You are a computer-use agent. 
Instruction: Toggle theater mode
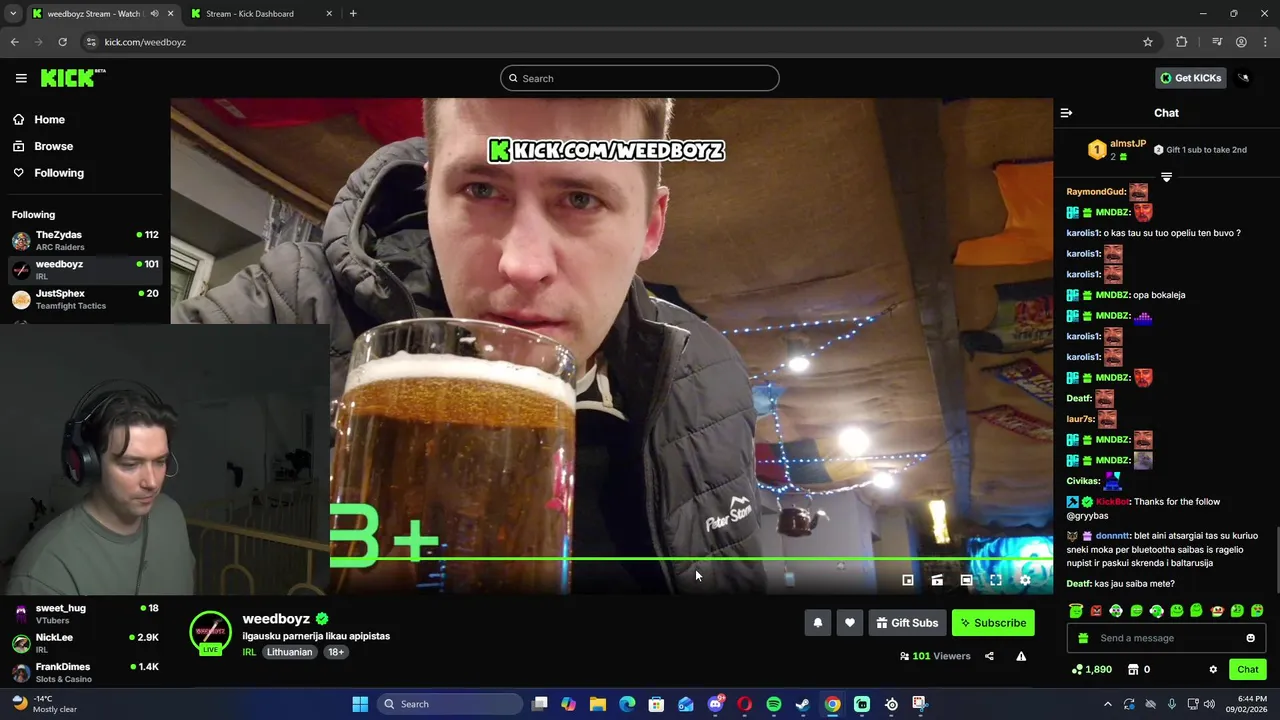click(x=966, y=580)
